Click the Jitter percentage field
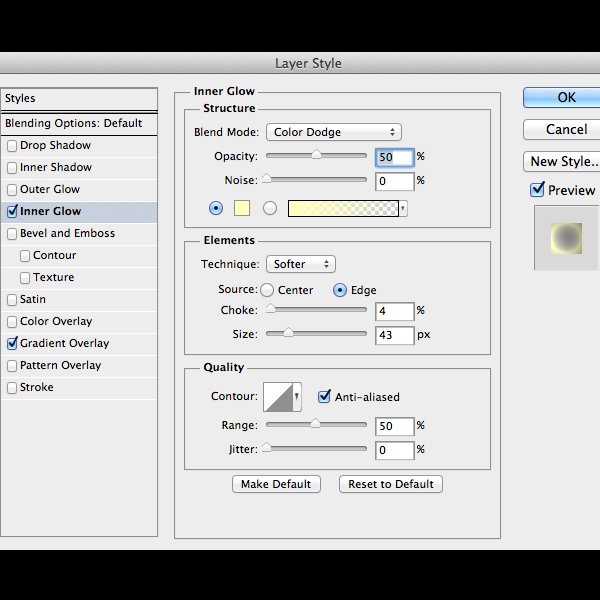Image resolution: width=600 pixels, height=600 pixels. [x=395, y=450]
